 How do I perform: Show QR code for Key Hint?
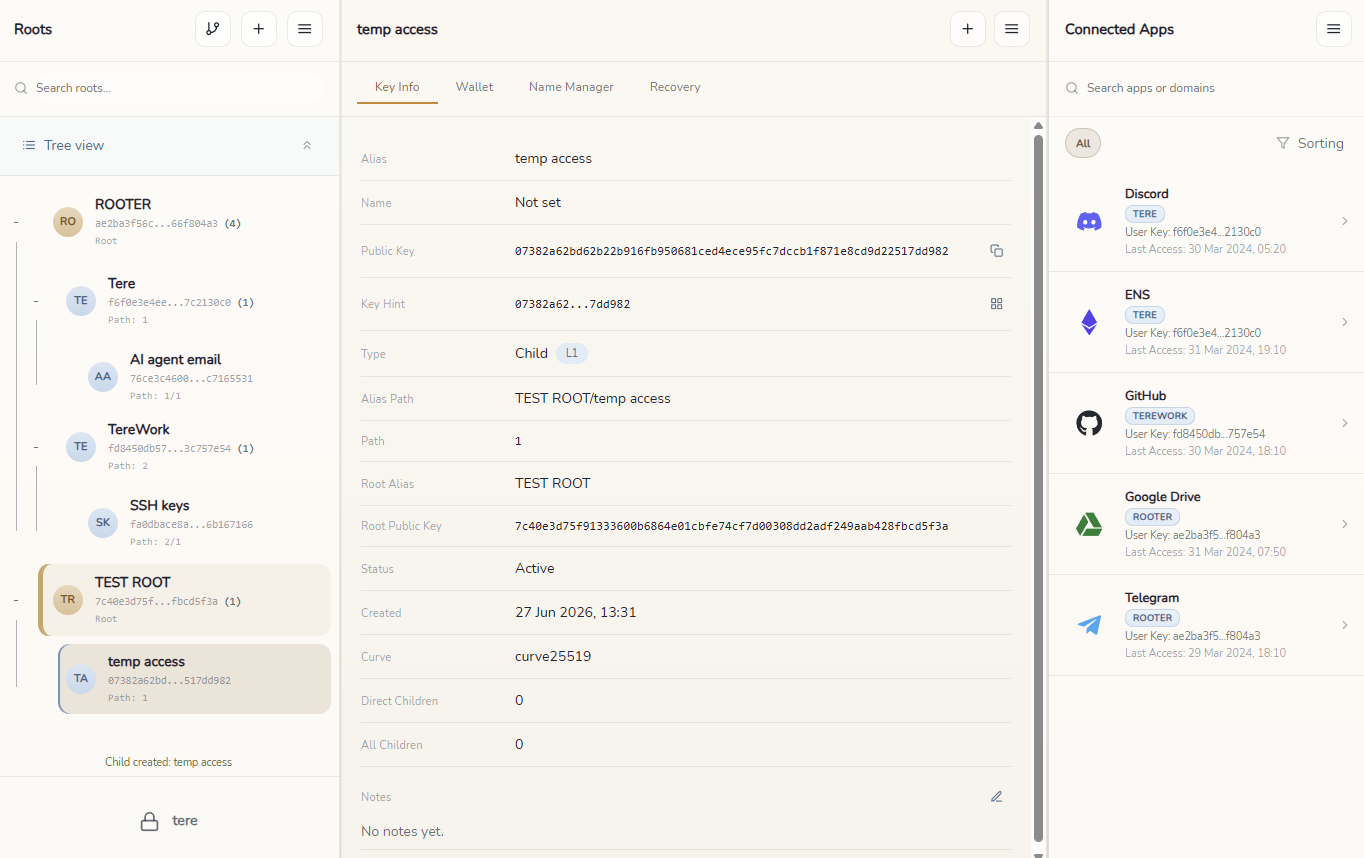tap(996, 304)
